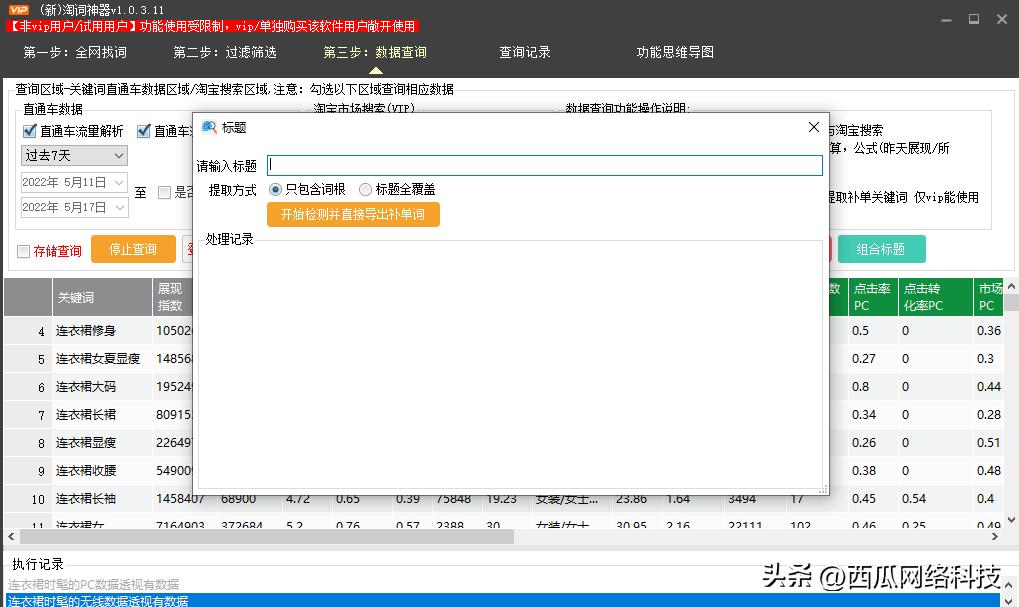Click the VIP logo in title bar
Viewport: 1019px width, 607px height.
(x=18, y=10)
